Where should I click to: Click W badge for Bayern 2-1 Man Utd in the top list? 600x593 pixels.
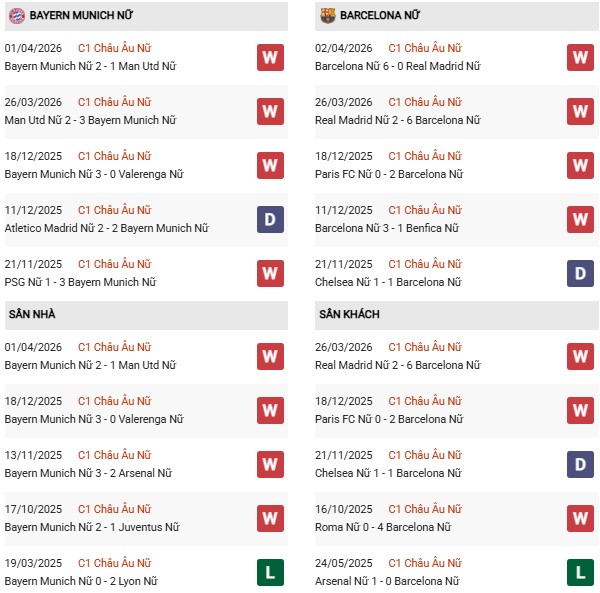coord(269,57)
